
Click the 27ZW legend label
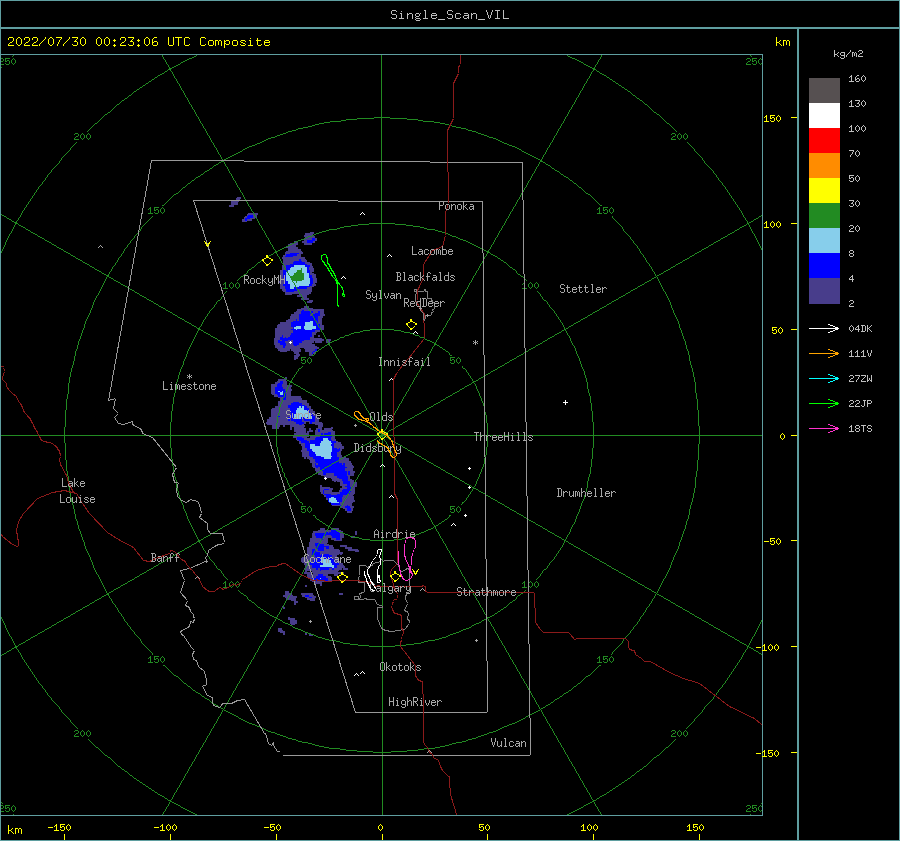[x=860, y=379]
